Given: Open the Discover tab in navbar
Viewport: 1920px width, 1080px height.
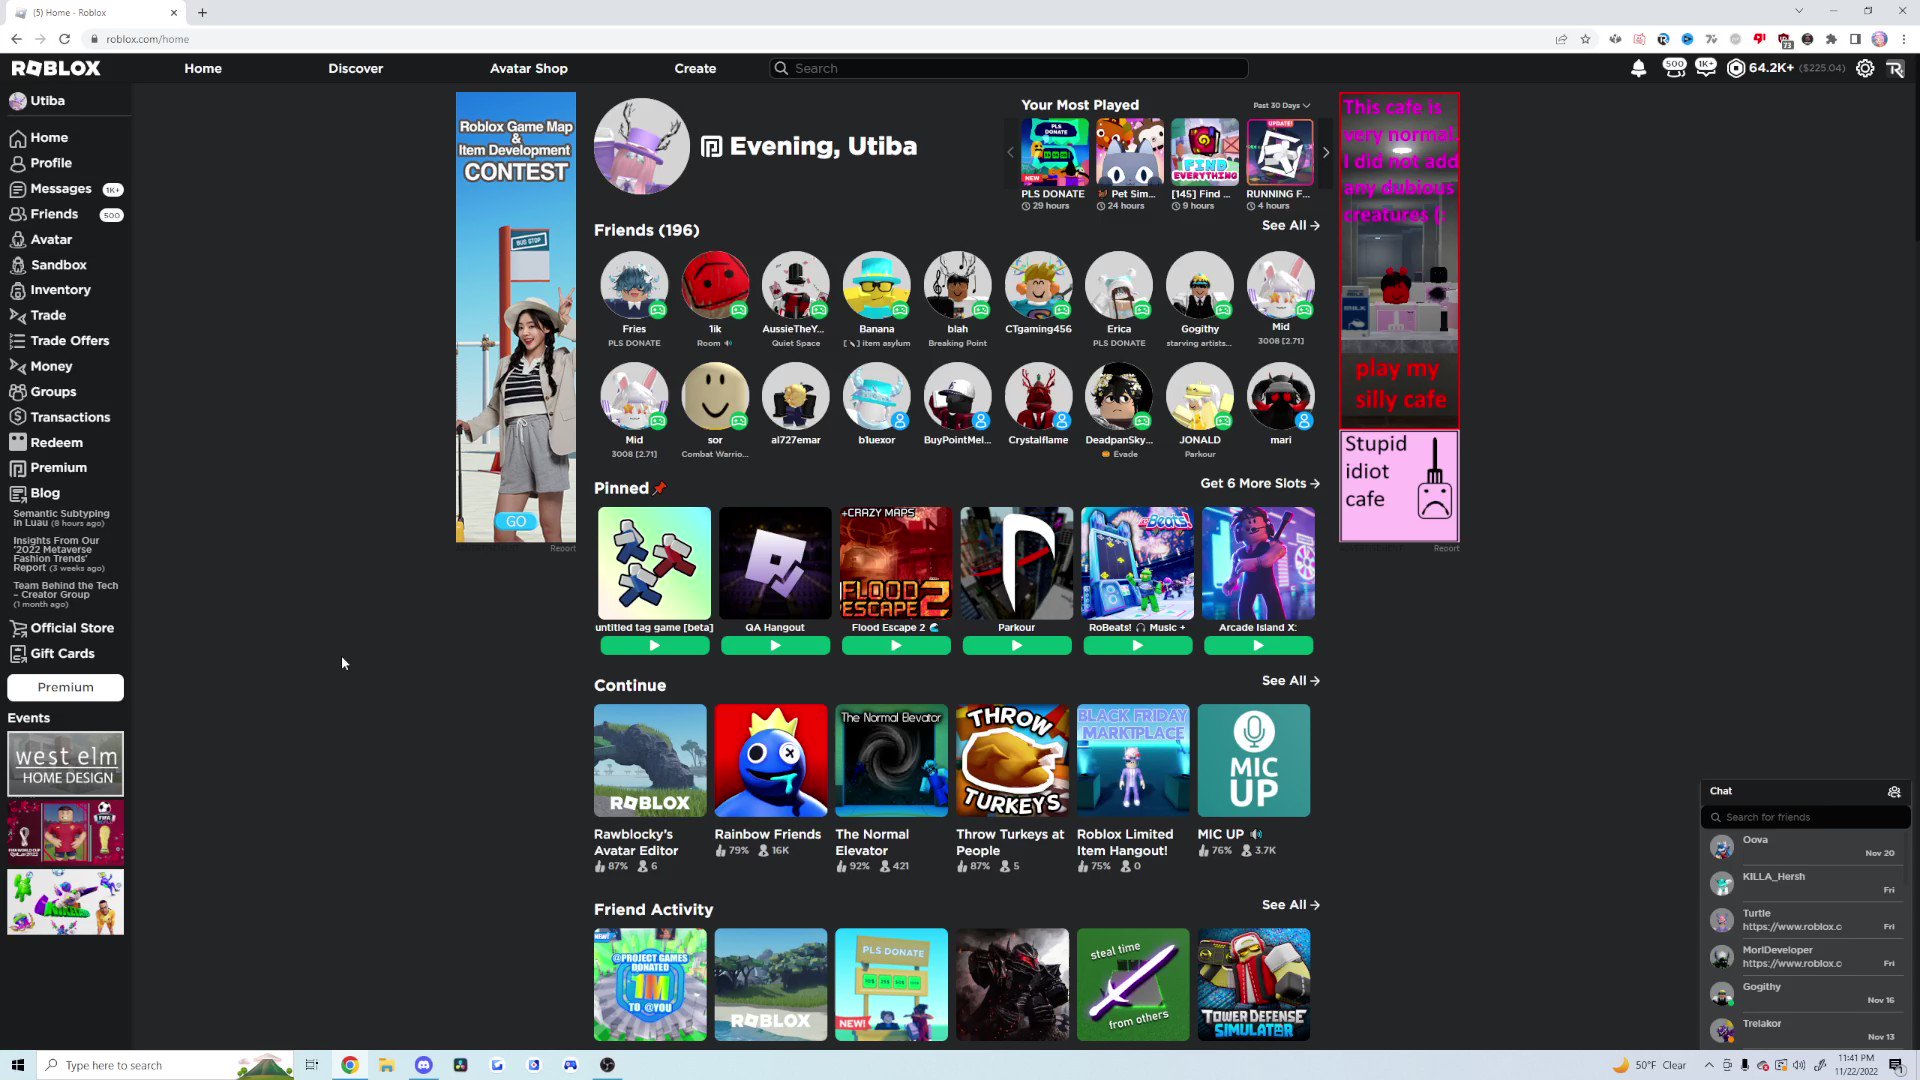Looking at the screenshot, I should tap(356, 68).
